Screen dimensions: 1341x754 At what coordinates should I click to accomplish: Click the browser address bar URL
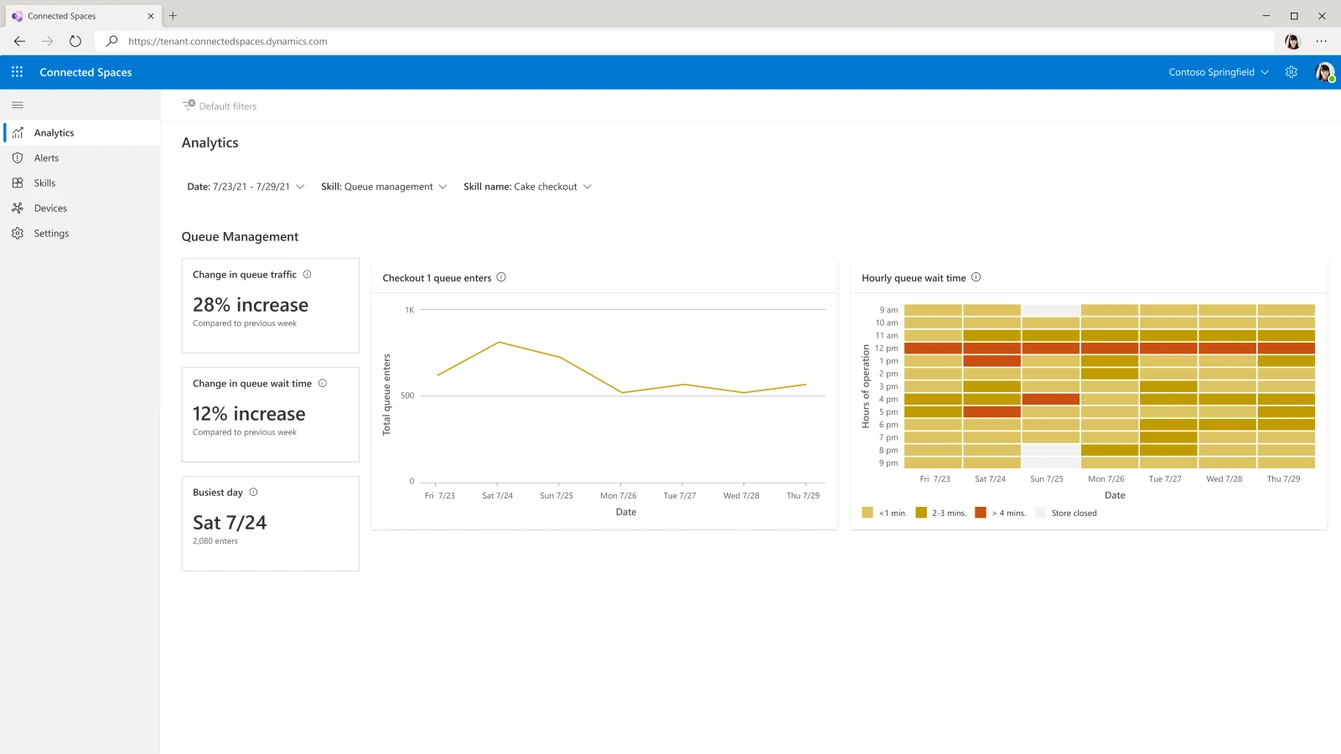pos(228,41)
